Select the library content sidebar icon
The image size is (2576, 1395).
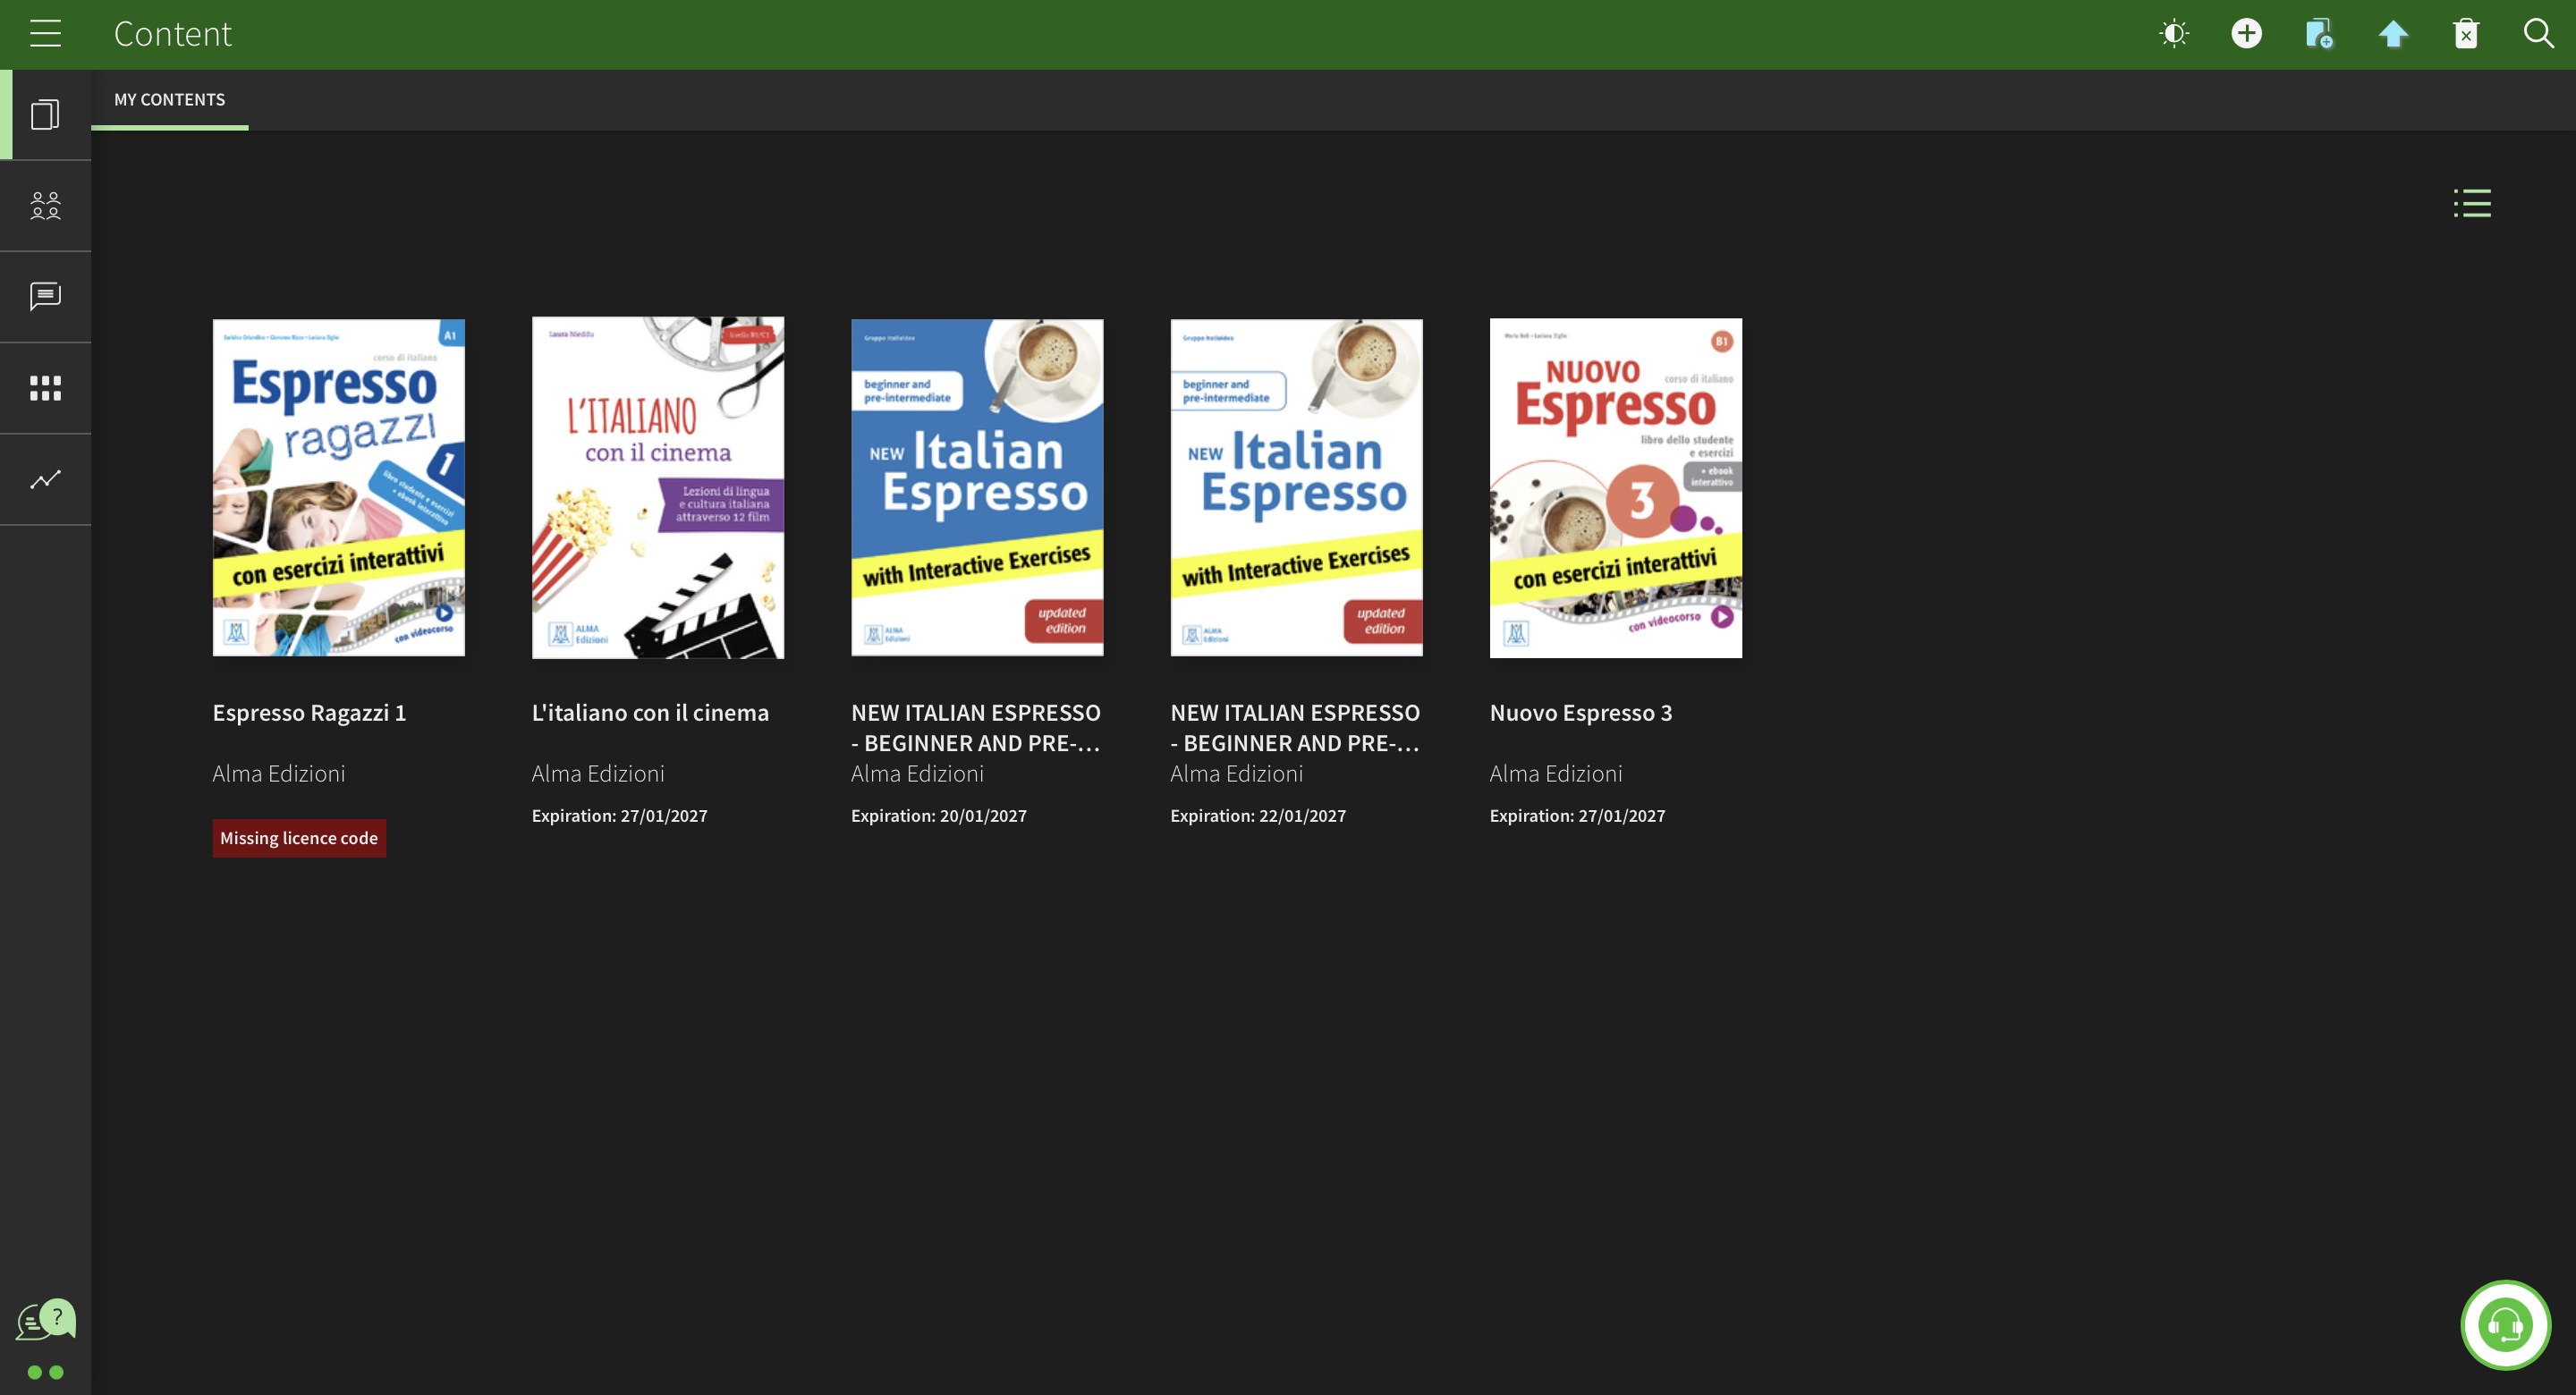[45, 115]
